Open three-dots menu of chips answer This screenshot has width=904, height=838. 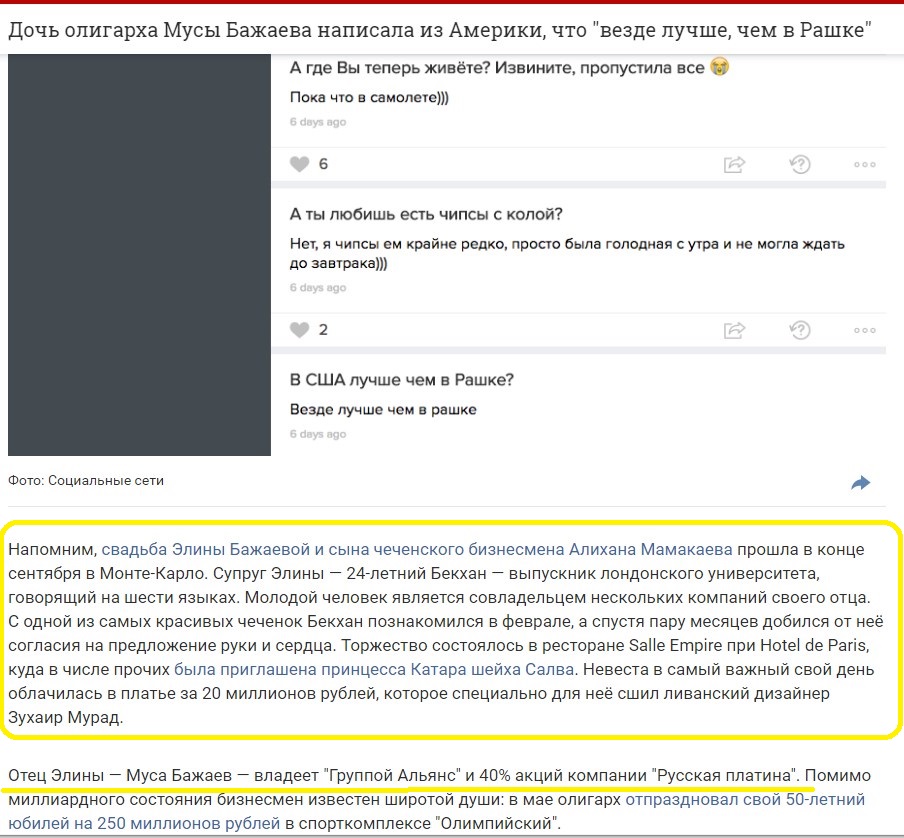(865, 330)
